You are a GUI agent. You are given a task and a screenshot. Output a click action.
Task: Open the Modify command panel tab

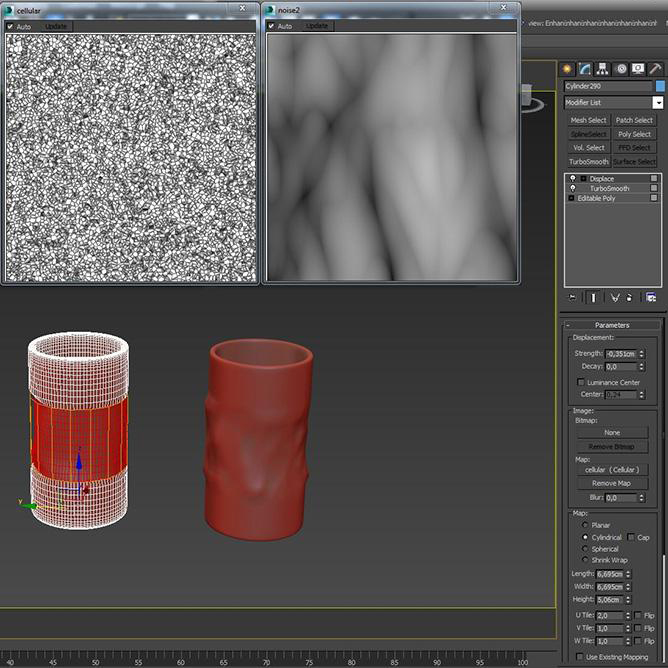pyautogui.click(x=584, y=69)
